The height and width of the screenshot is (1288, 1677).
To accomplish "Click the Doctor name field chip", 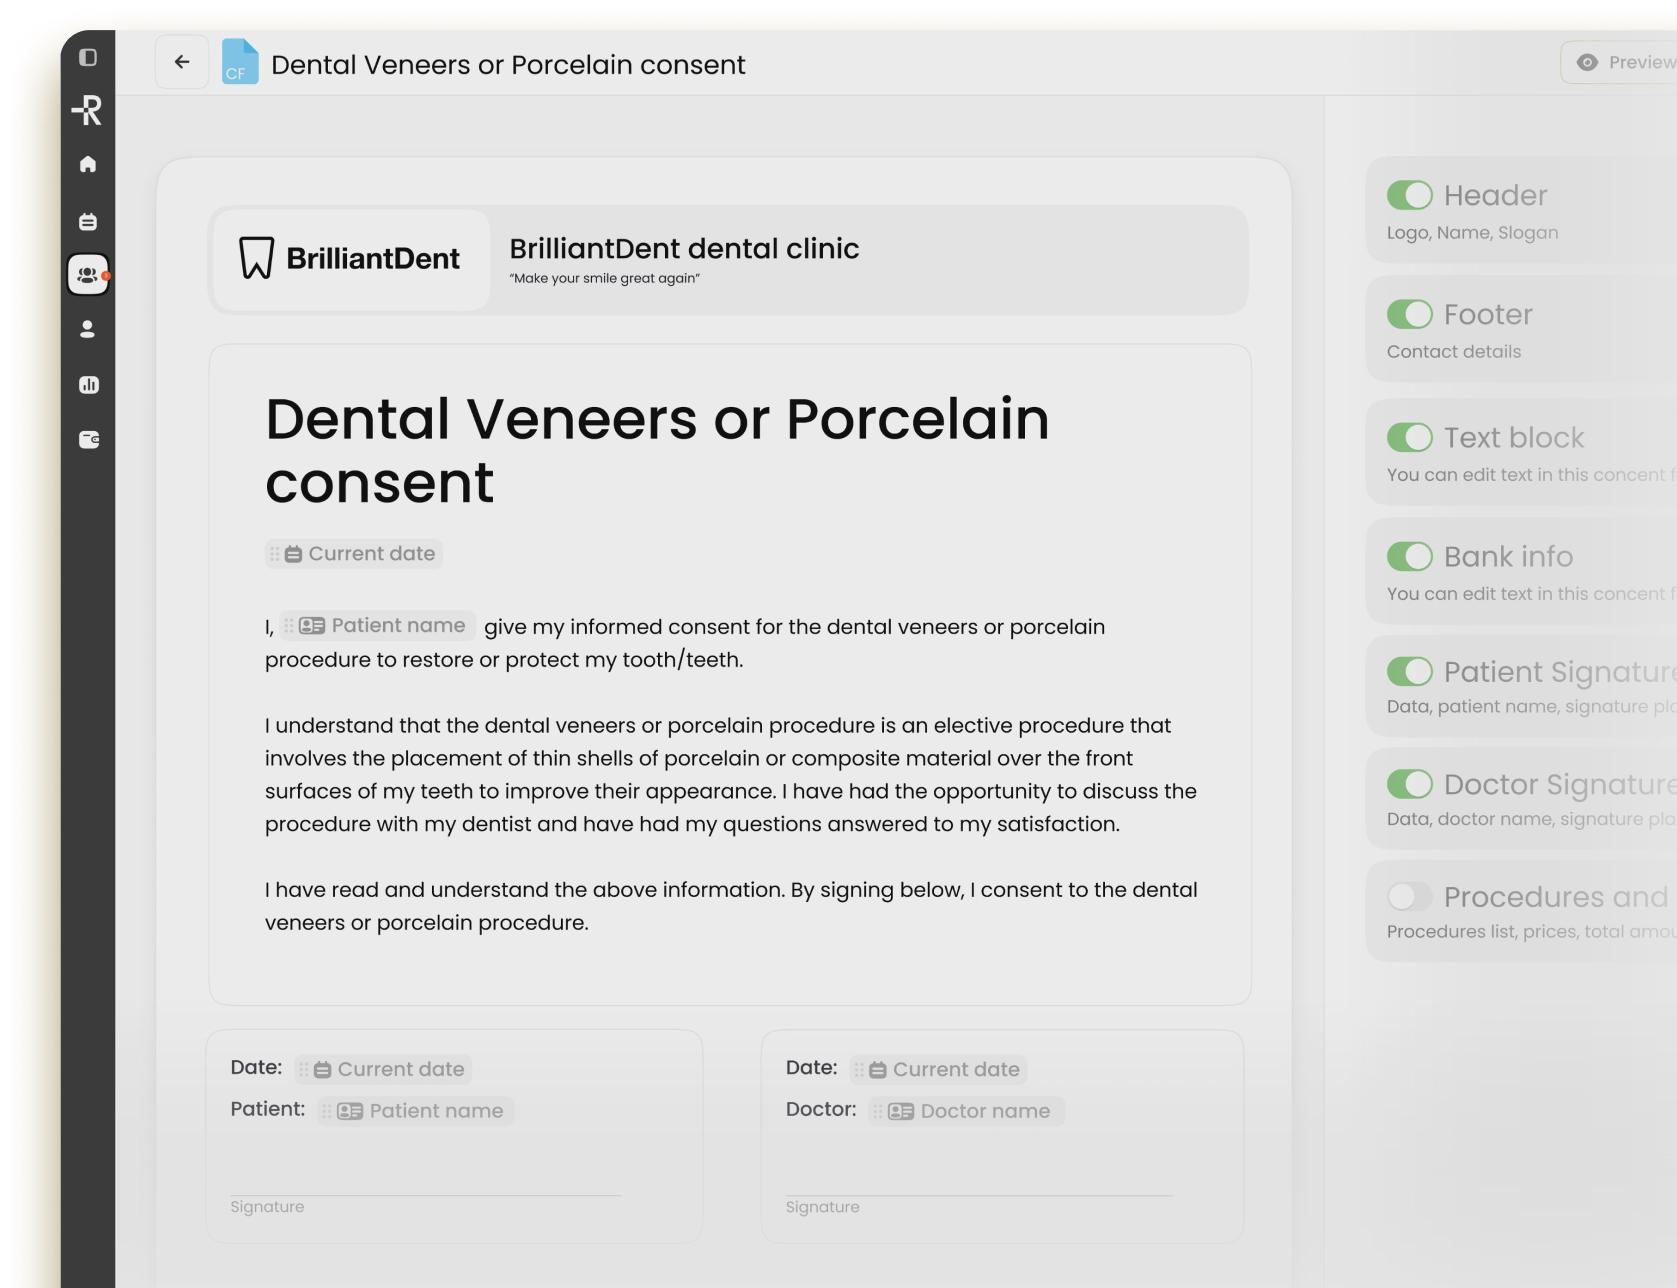I will [967, 1111].
